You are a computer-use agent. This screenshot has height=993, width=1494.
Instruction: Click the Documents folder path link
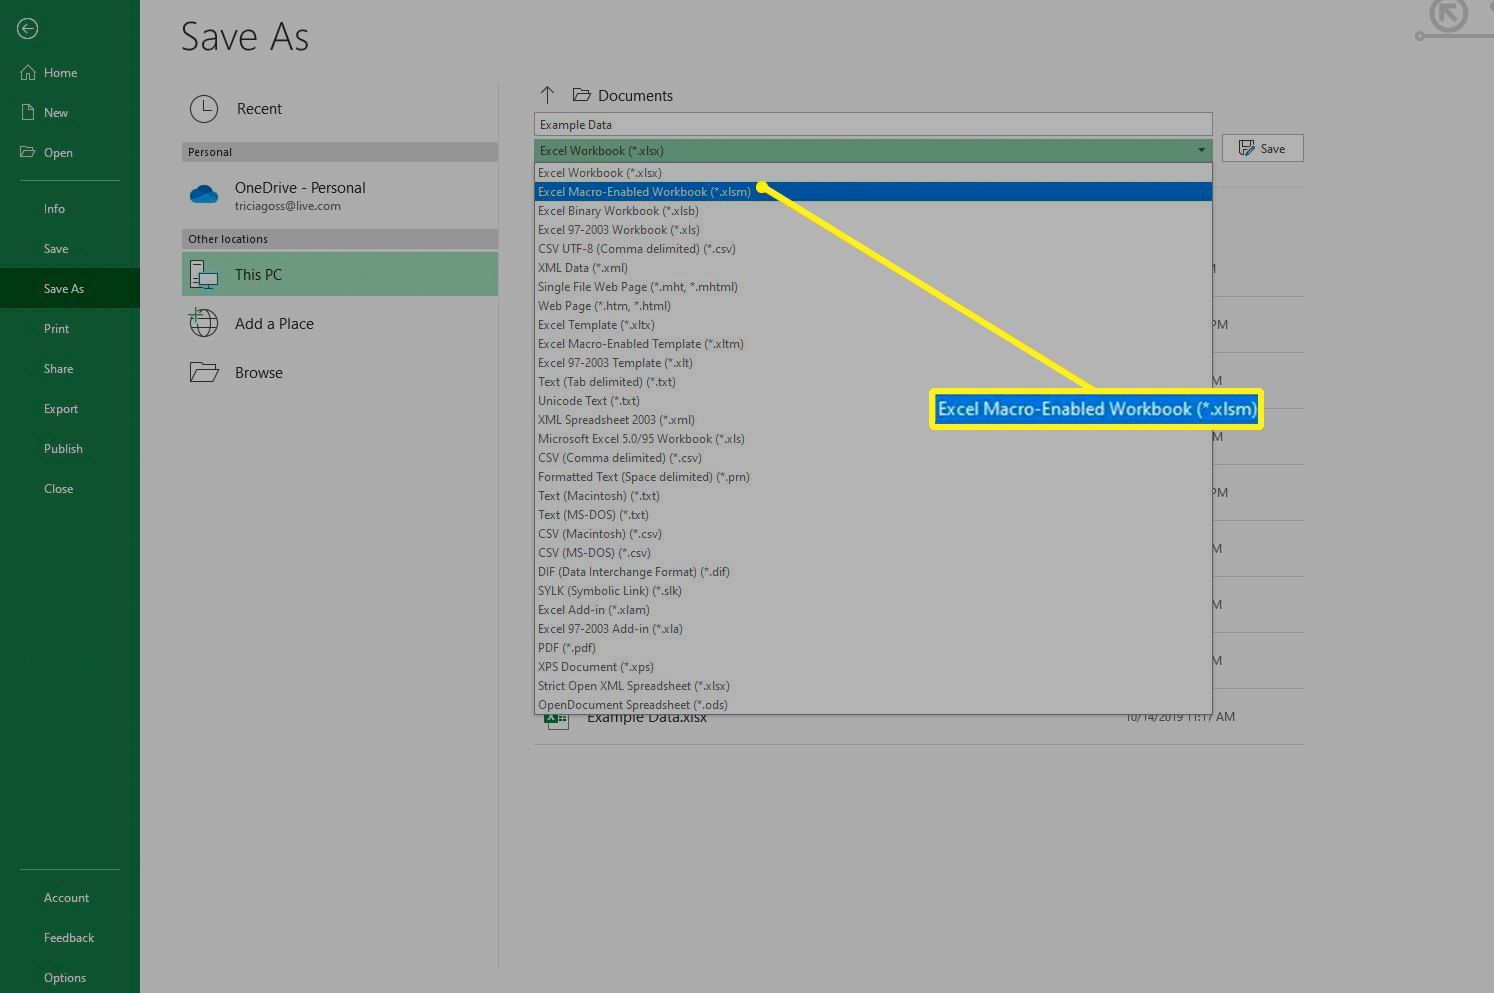click(x=635, y=95)
